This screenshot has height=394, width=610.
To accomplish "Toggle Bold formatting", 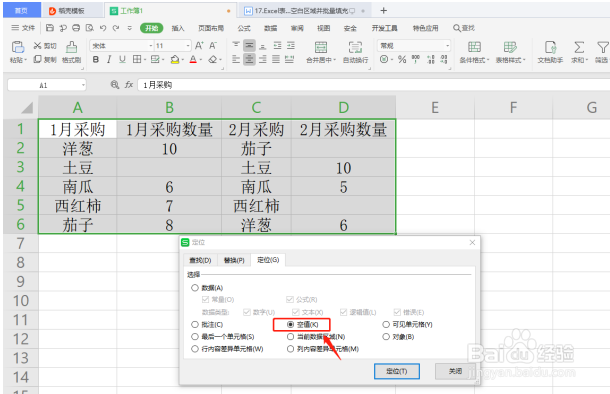I will tap(96, 60).
